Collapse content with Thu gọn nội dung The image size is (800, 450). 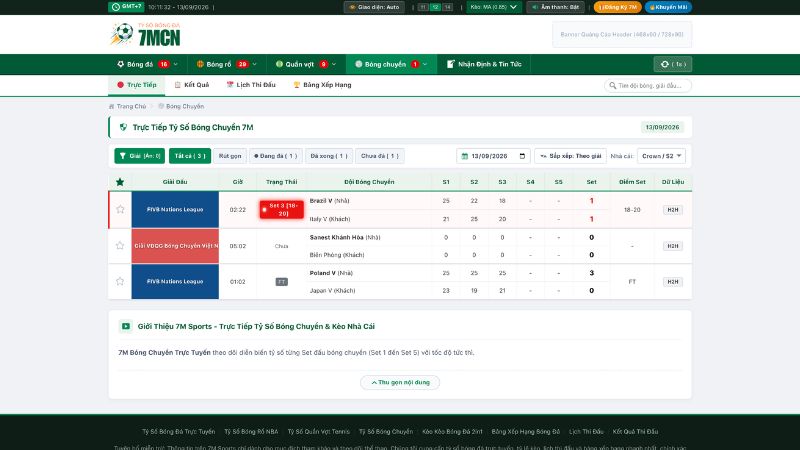400,382
